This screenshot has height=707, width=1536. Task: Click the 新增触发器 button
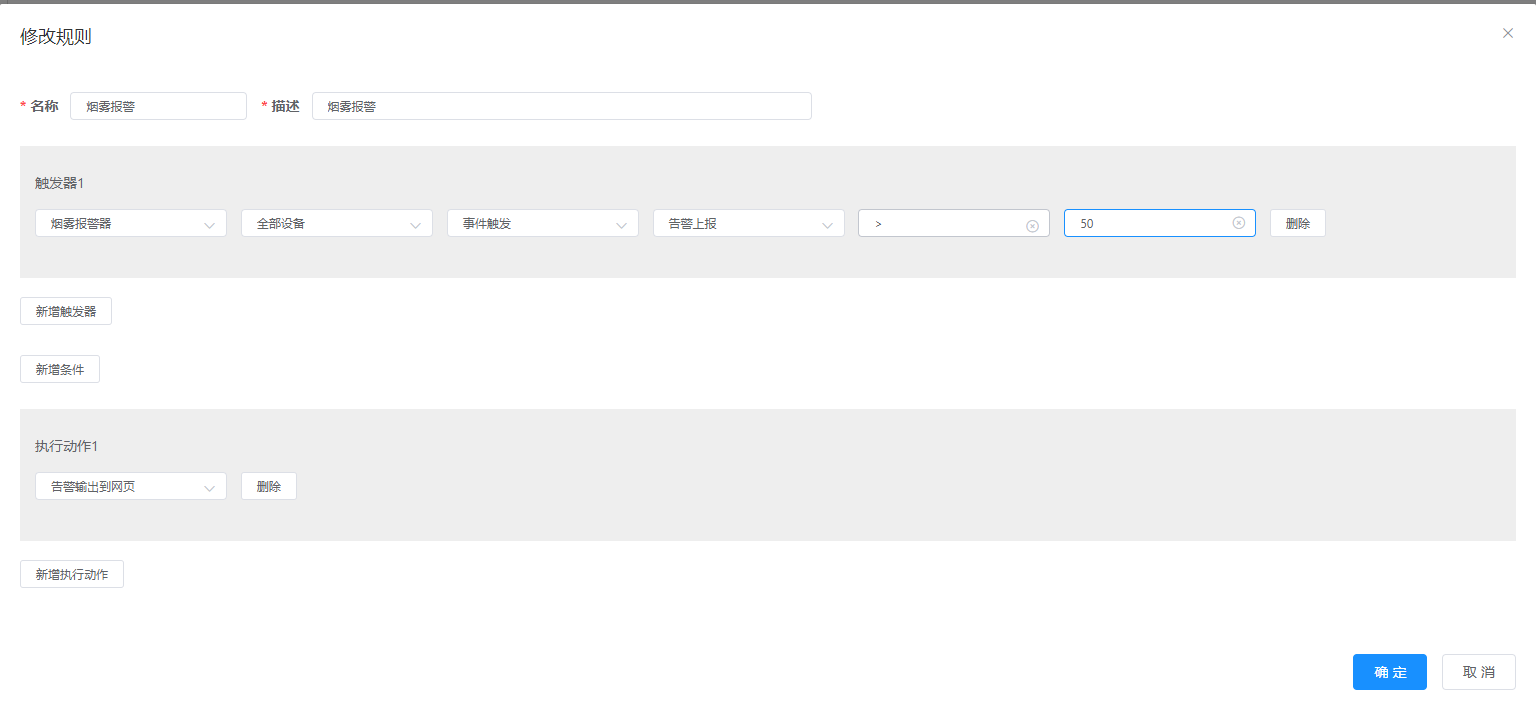pyautogui.click(x=66, y=311)
